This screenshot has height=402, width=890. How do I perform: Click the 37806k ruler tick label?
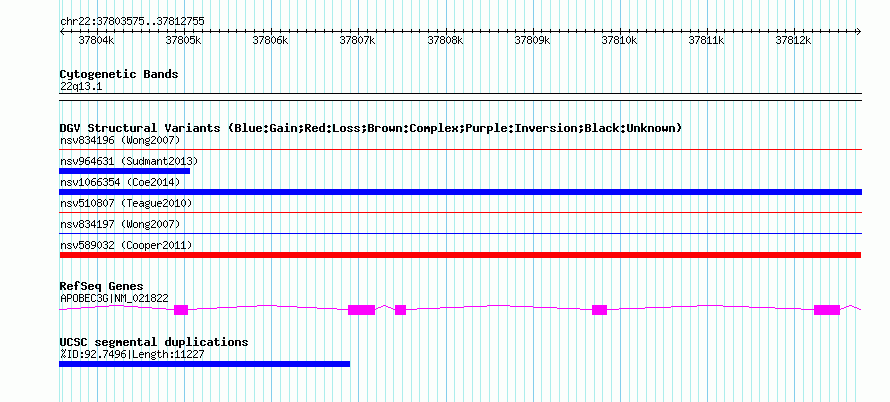[271, 40]
